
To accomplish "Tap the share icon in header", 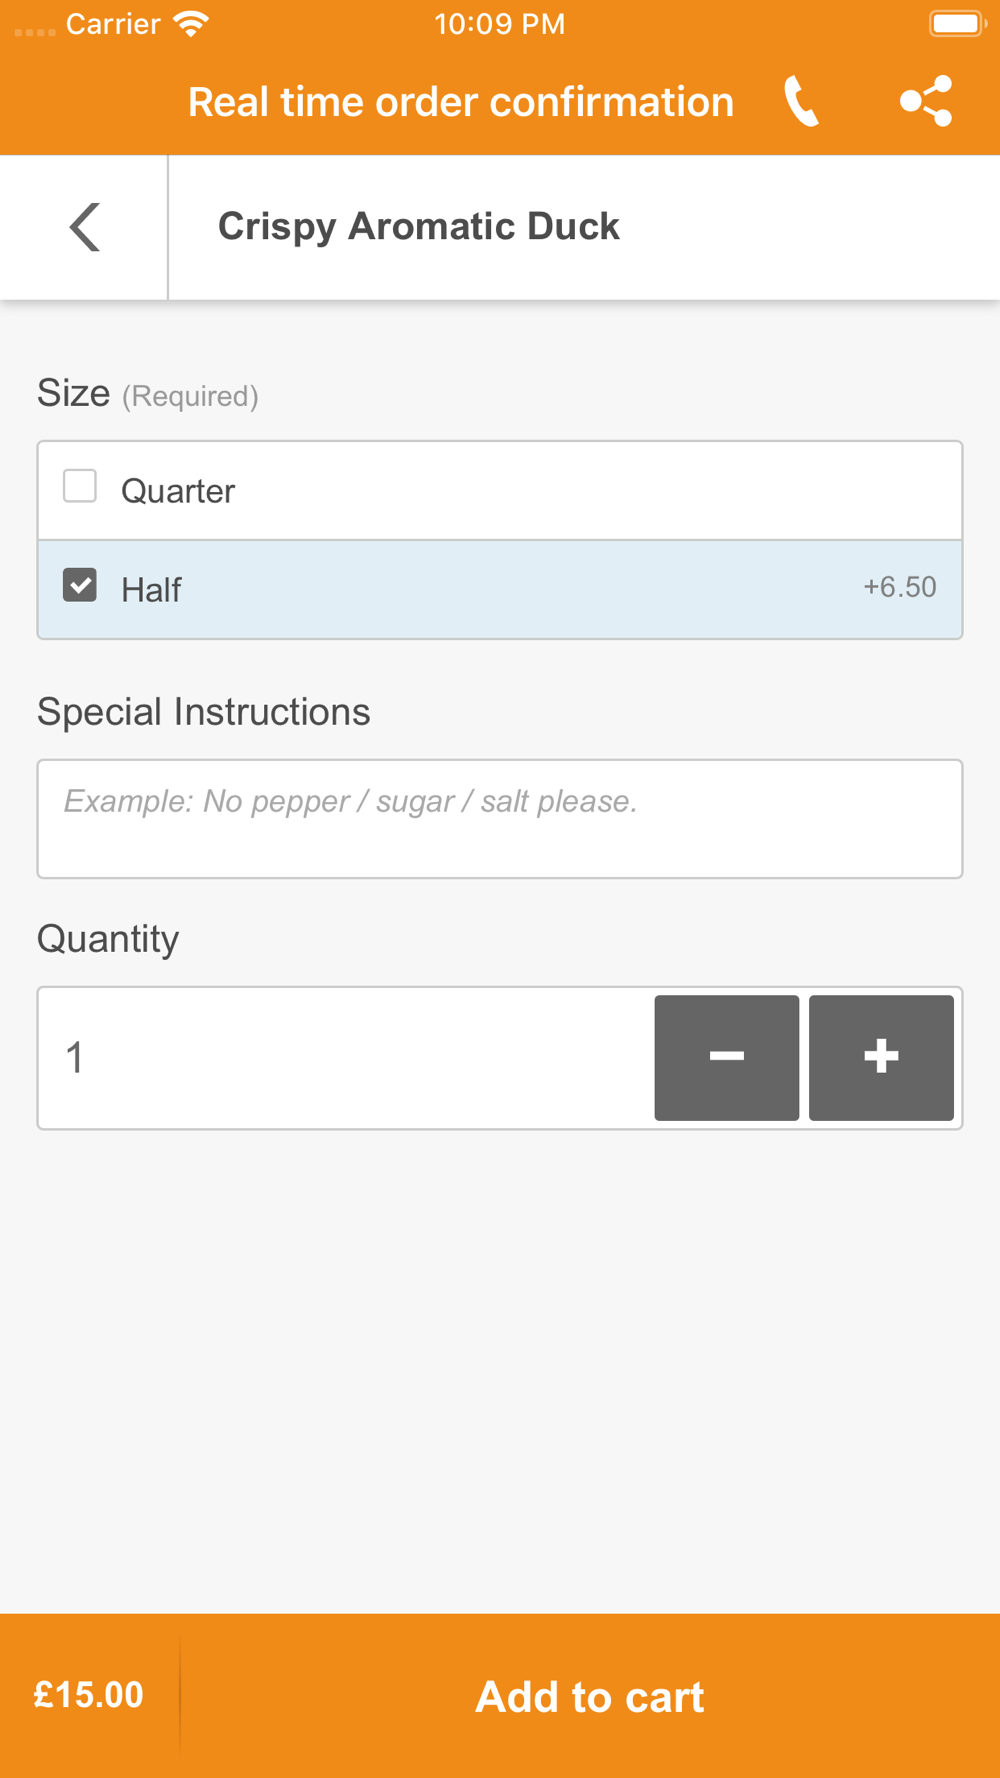I will point(926,102).
